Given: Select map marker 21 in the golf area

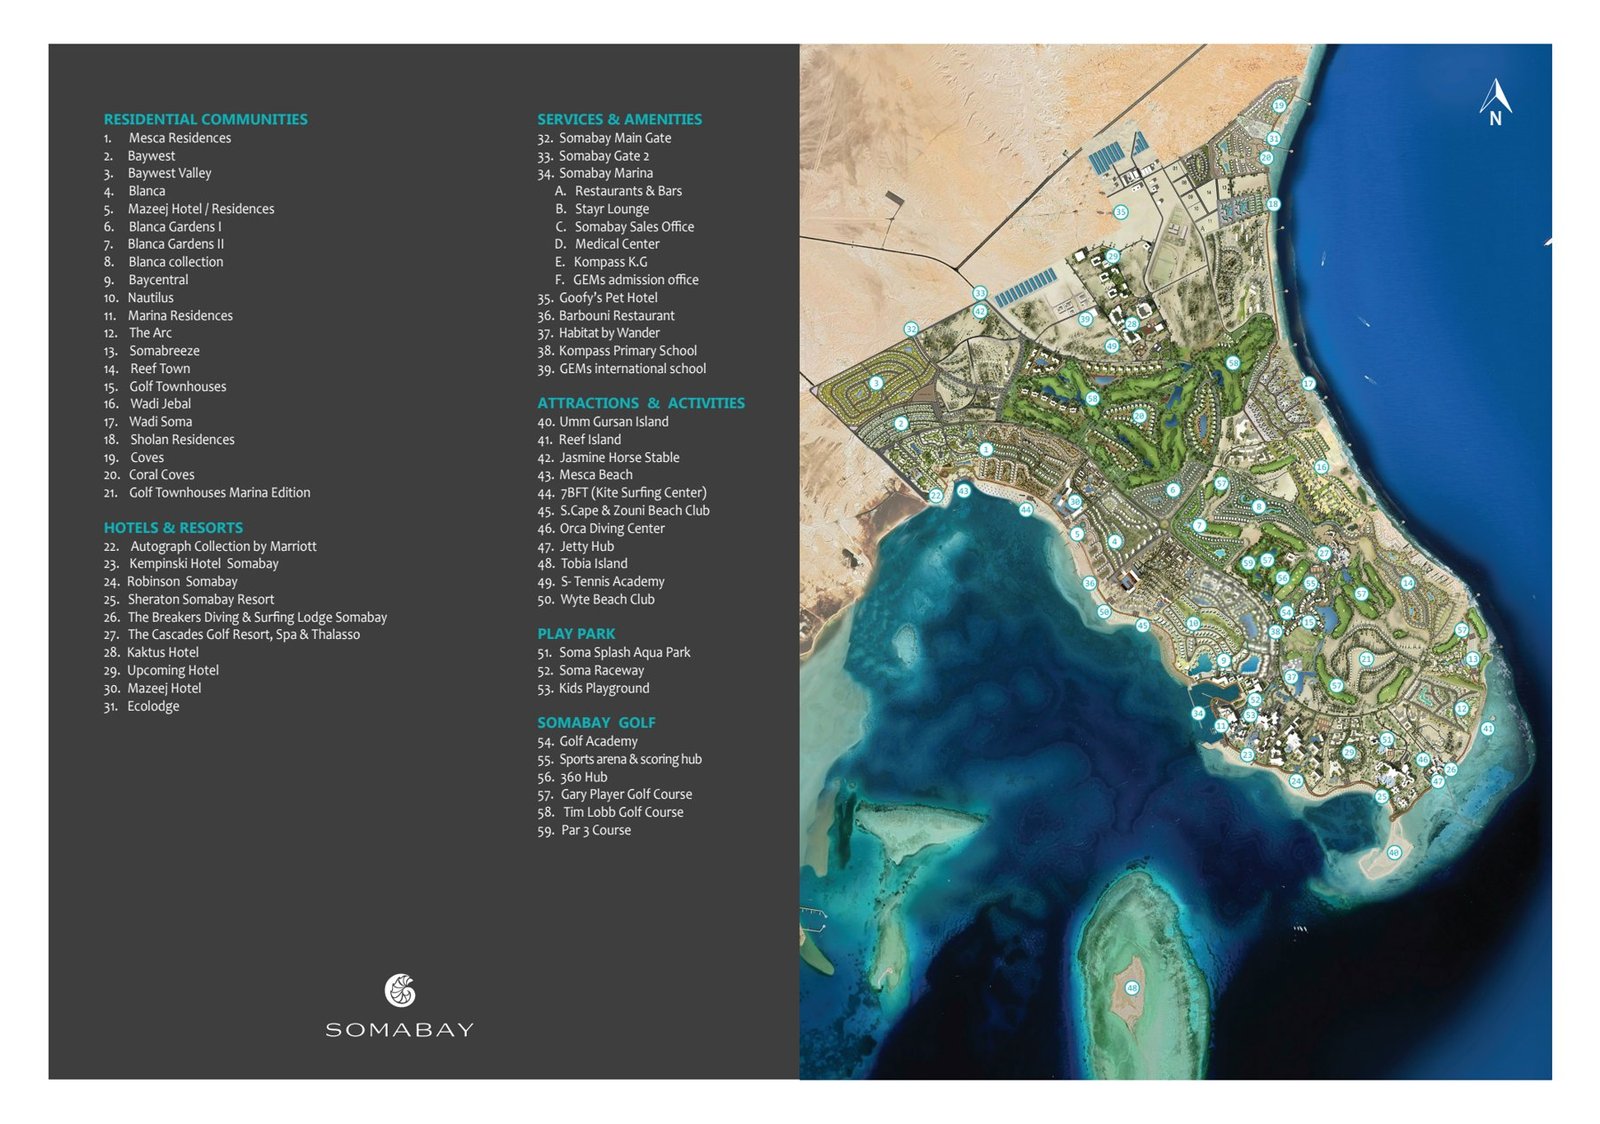Looking at the screenshot, I should pyautogui.click(x=1366, y=659).
